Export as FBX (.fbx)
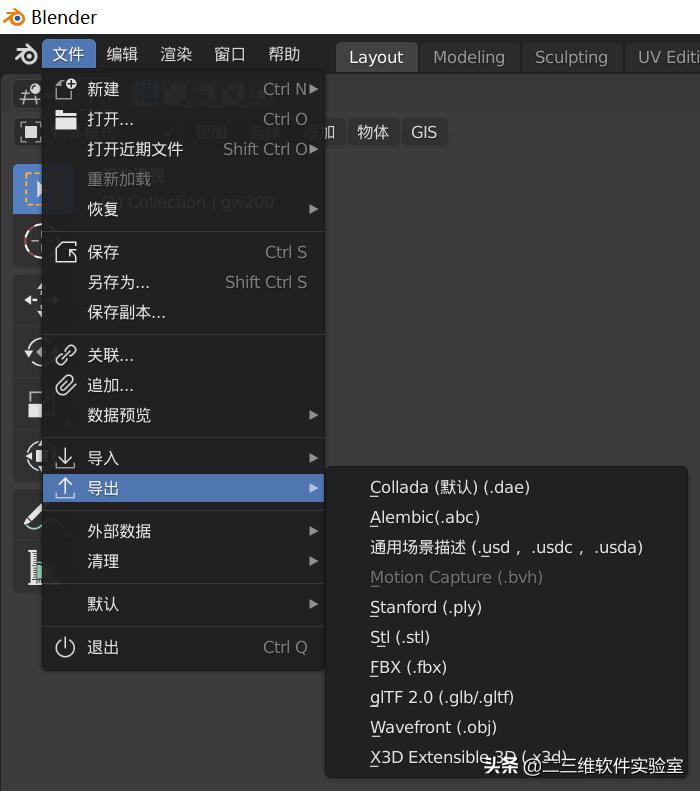Viewport: 700px width, 791px height. pos(506,667)
